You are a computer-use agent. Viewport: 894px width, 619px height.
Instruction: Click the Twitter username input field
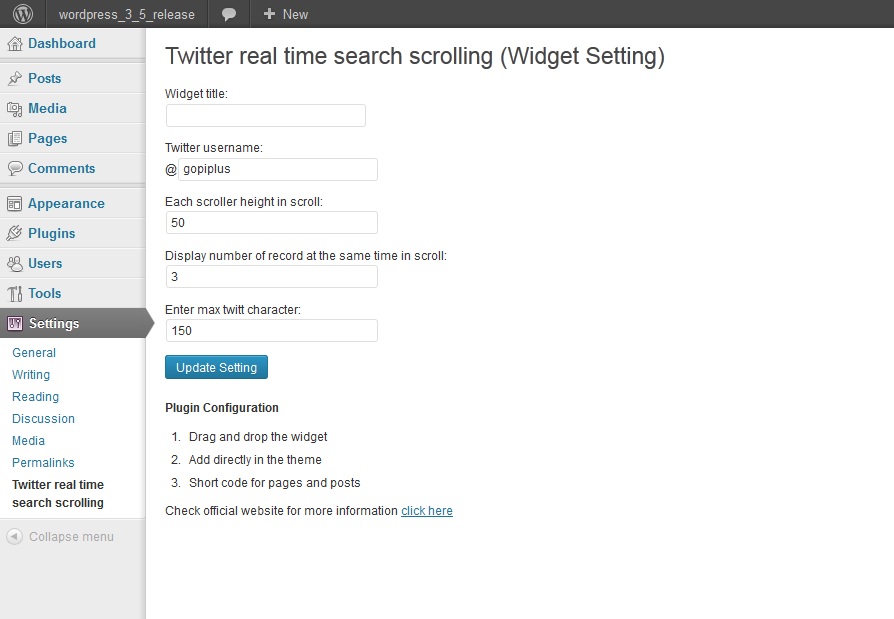click(x=278, y=169)
